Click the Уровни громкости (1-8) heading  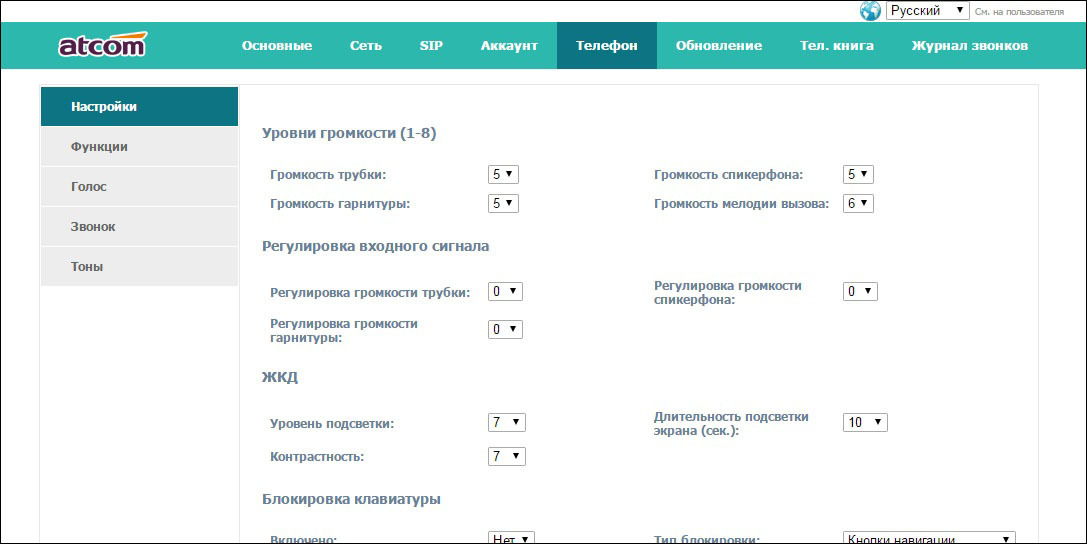click(x=349, y=133)
